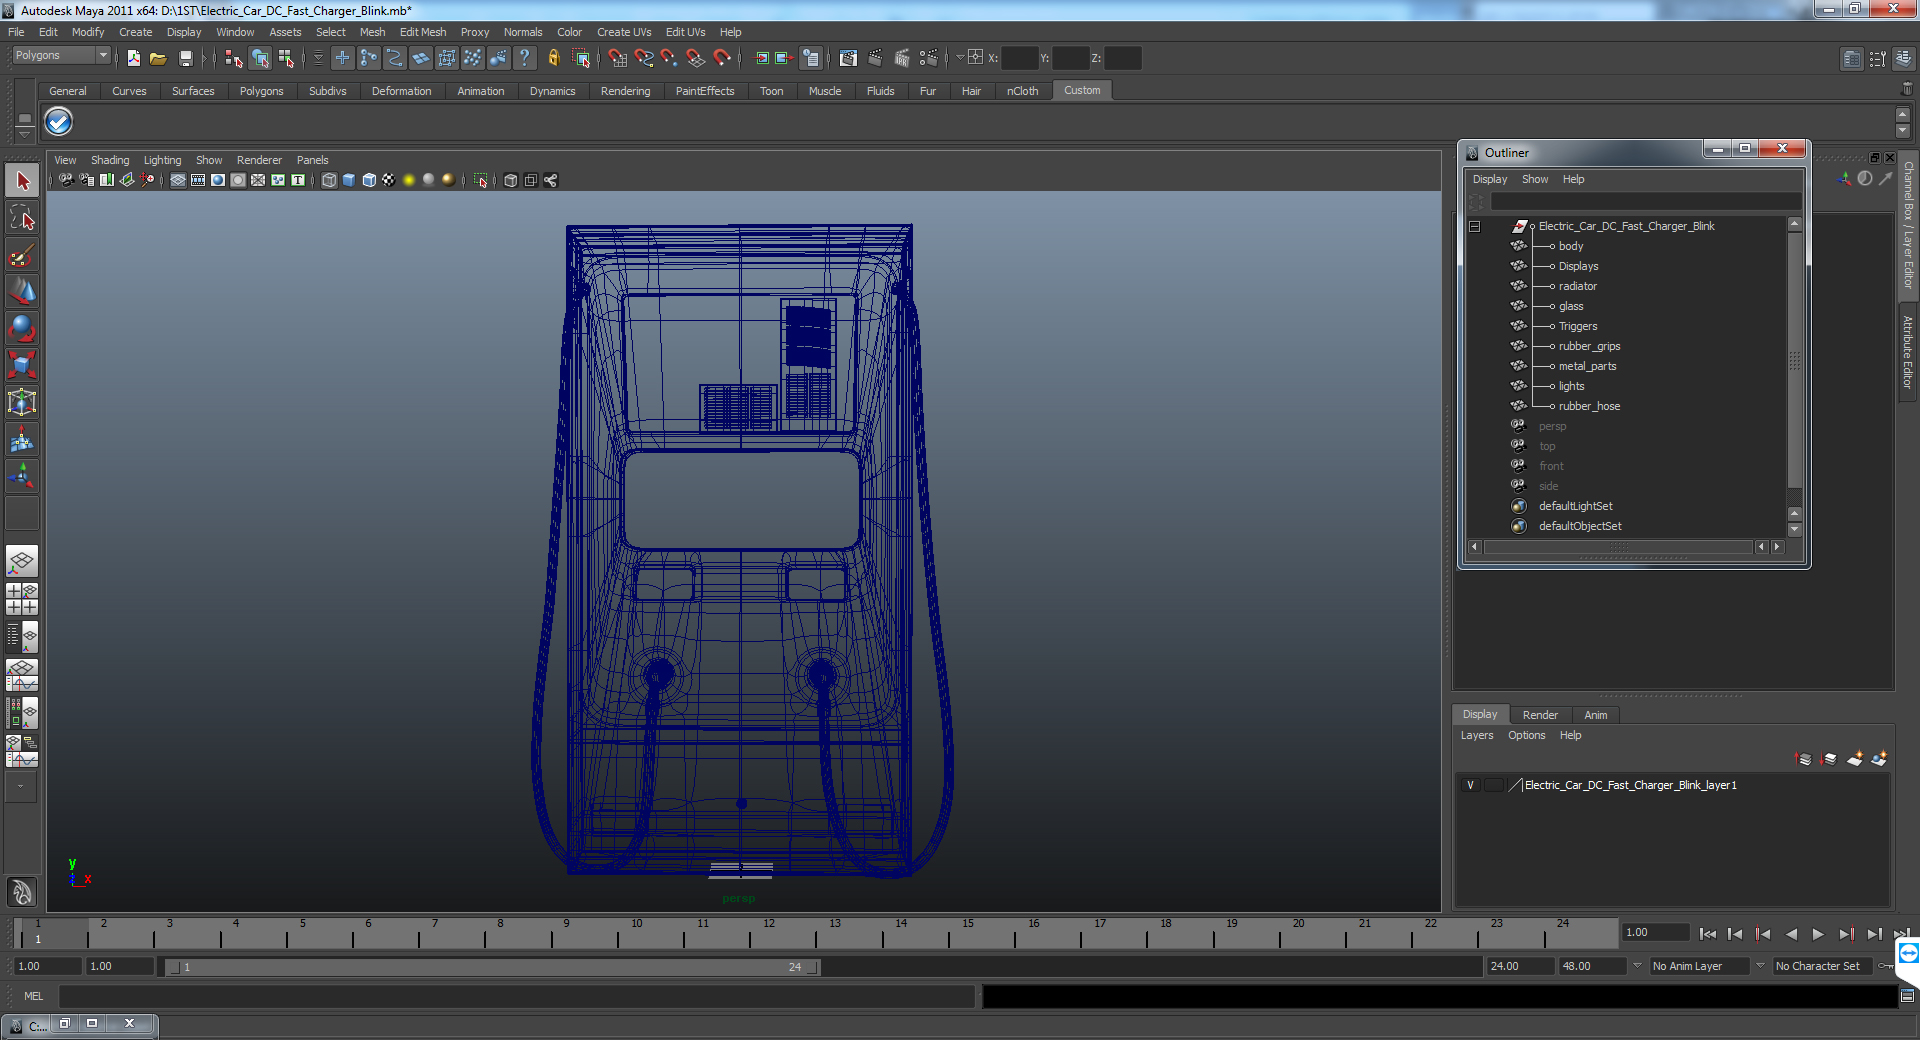The image size is (1920, 1040).
Task: Enable textured display checker icon
Action: [389, 180]
